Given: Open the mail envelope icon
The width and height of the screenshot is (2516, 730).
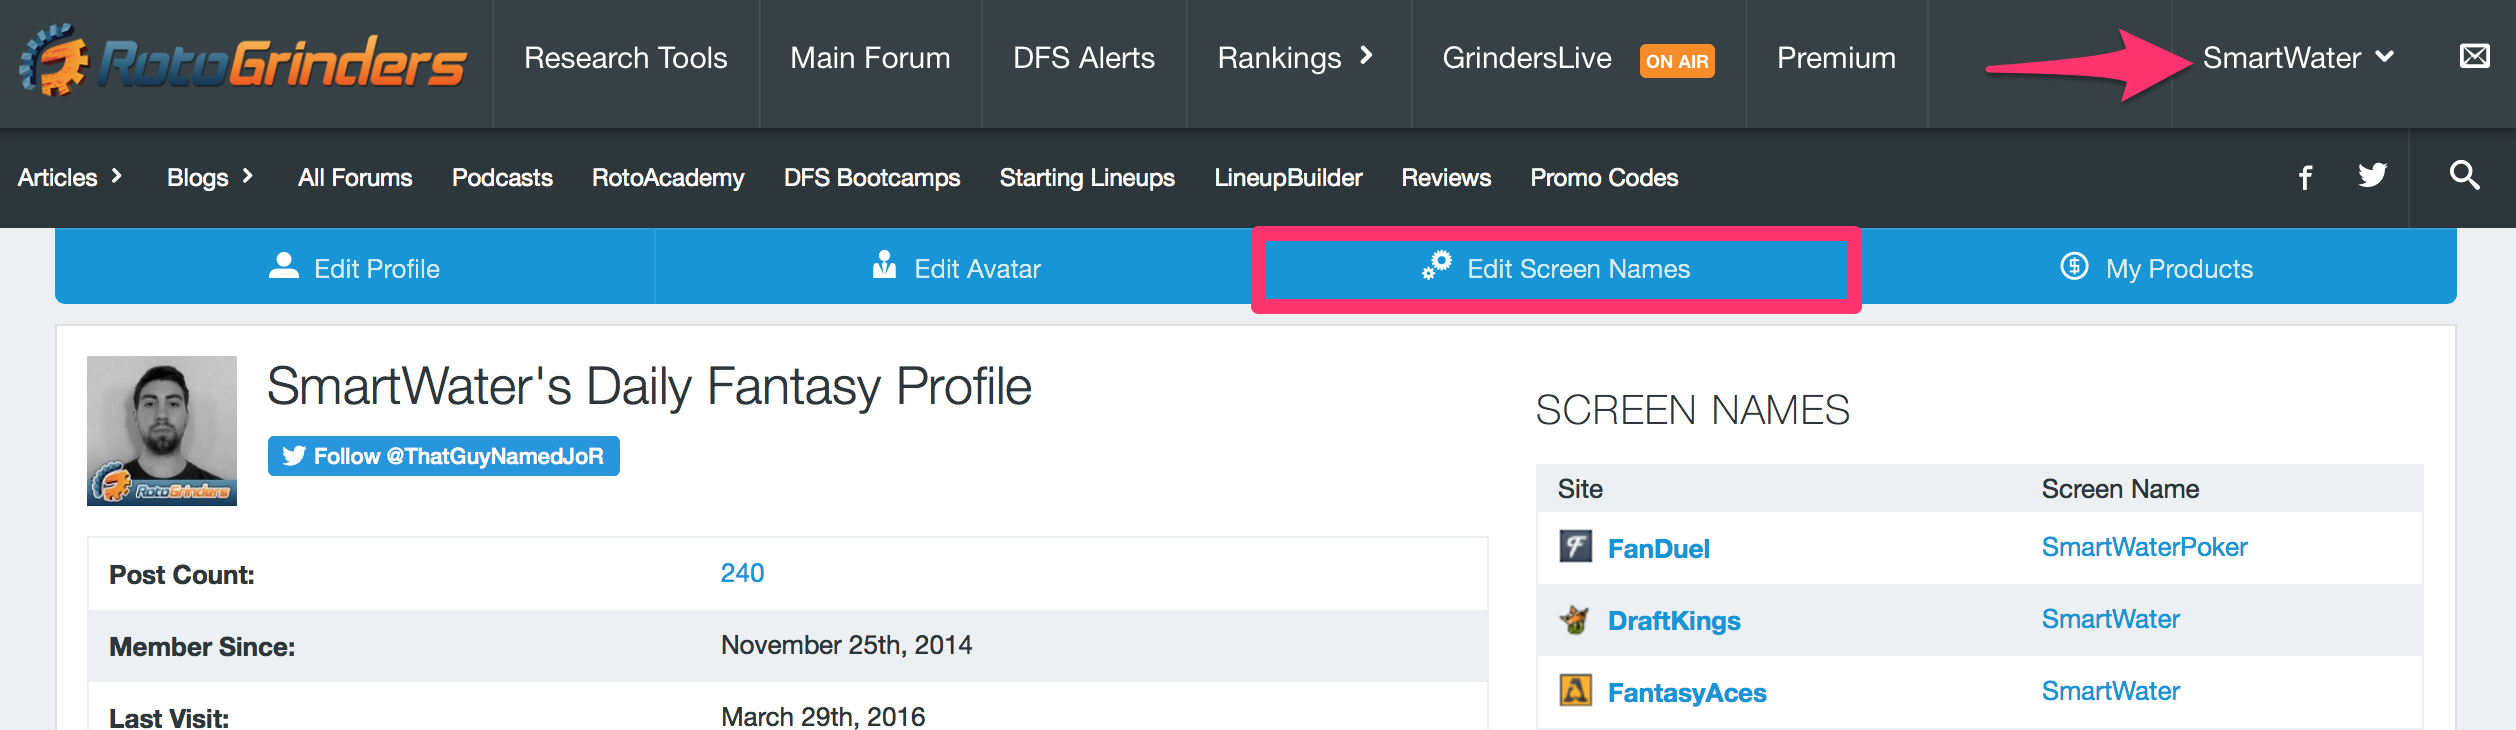Looking at the screenshot, I should coord(2475,56).
